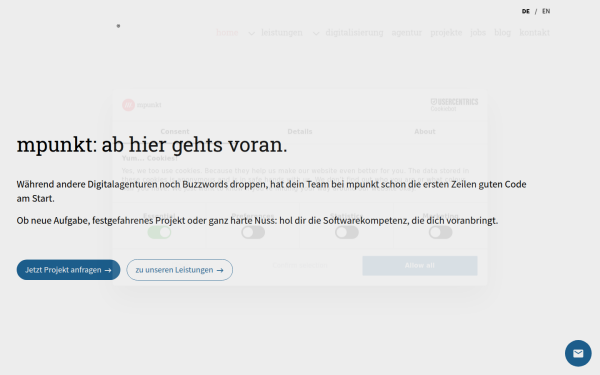600x375 pixels.
Task: Open the blog menu item
Action: click(502, 33)
